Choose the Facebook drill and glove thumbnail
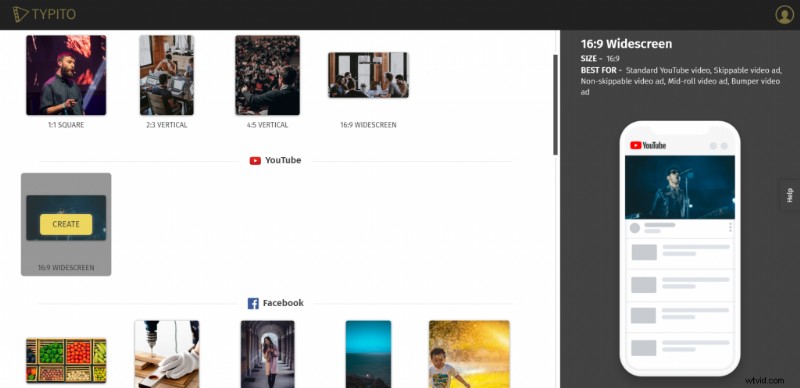800x388 pixels. [x=167, y=354]
